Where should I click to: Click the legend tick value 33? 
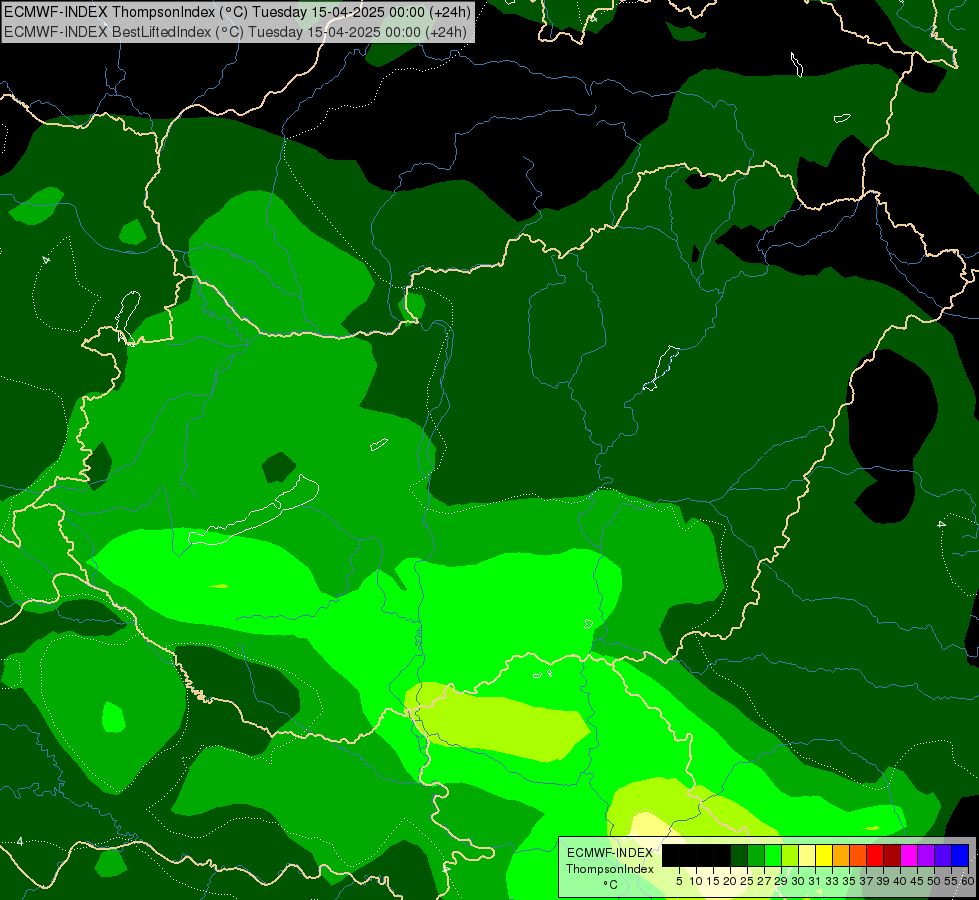(832, 881)
